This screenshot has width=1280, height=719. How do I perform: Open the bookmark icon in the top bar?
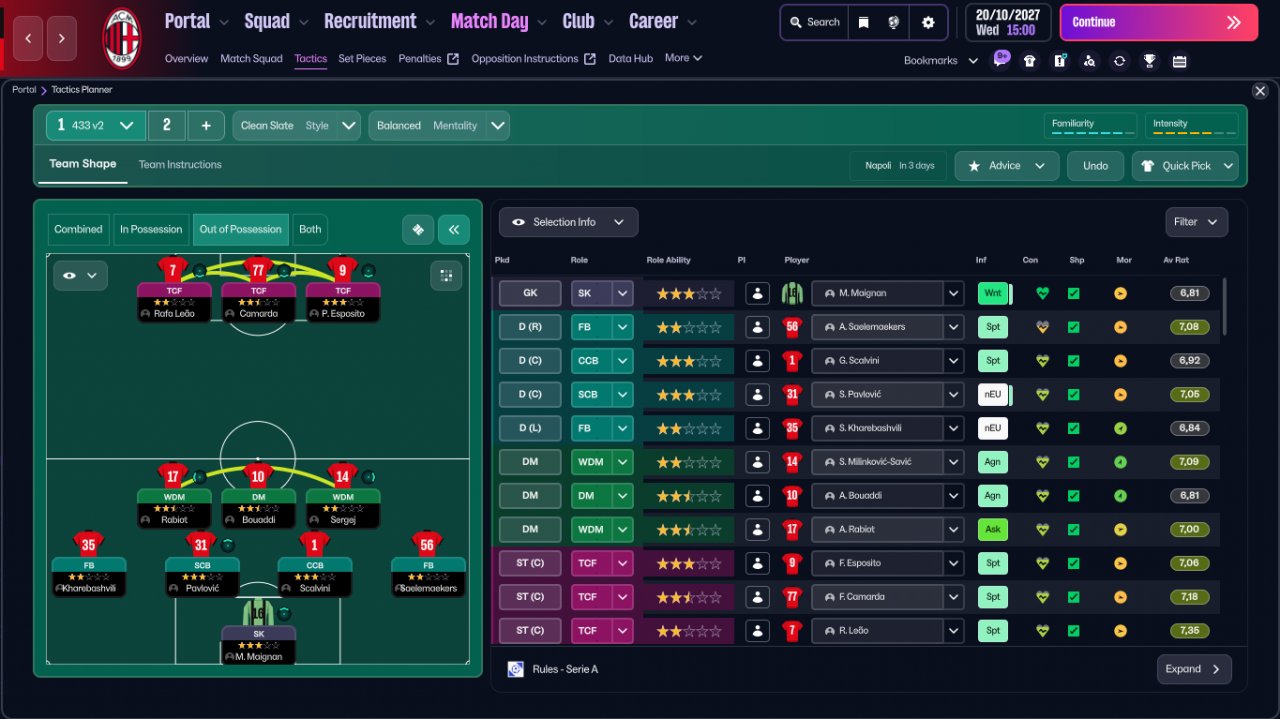coord(865,22)
